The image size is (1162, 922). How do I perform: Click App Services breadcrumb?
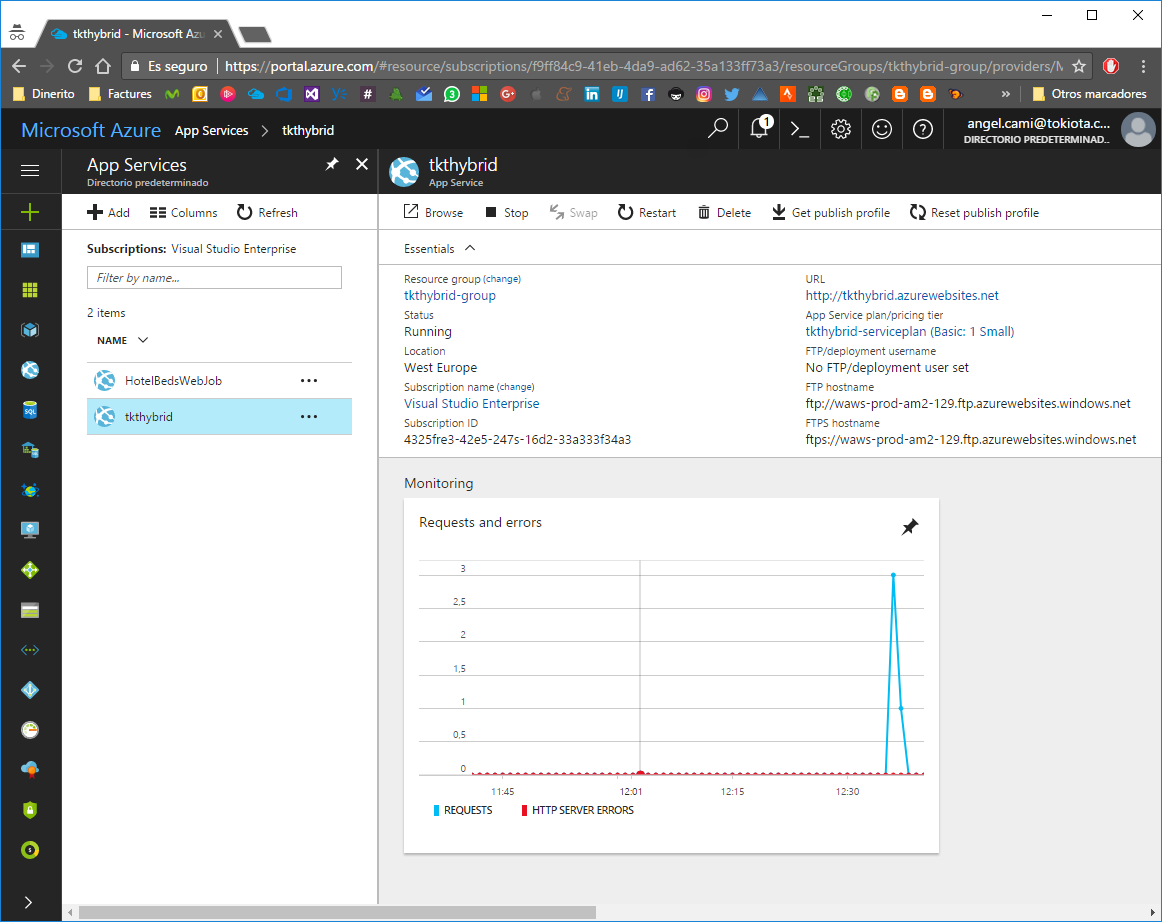point(211,131)
